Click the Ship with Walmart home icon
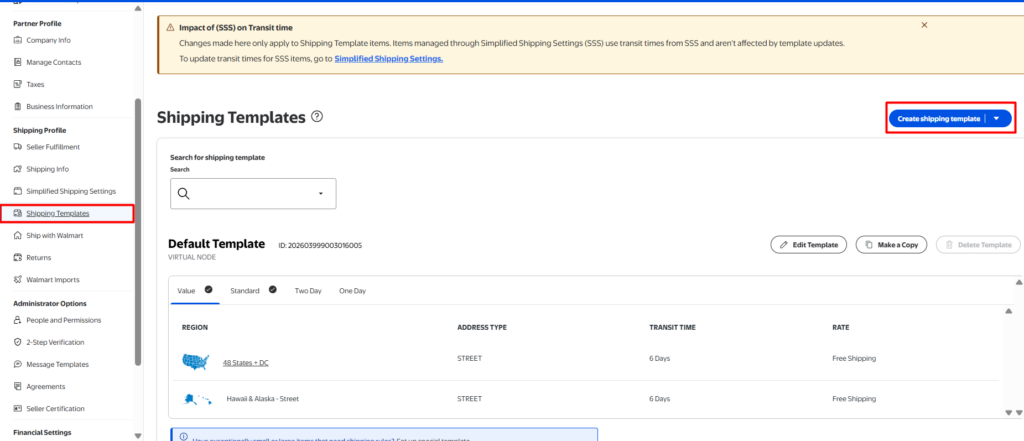The height and width of the screenshot is (441, 1024). 18,235
